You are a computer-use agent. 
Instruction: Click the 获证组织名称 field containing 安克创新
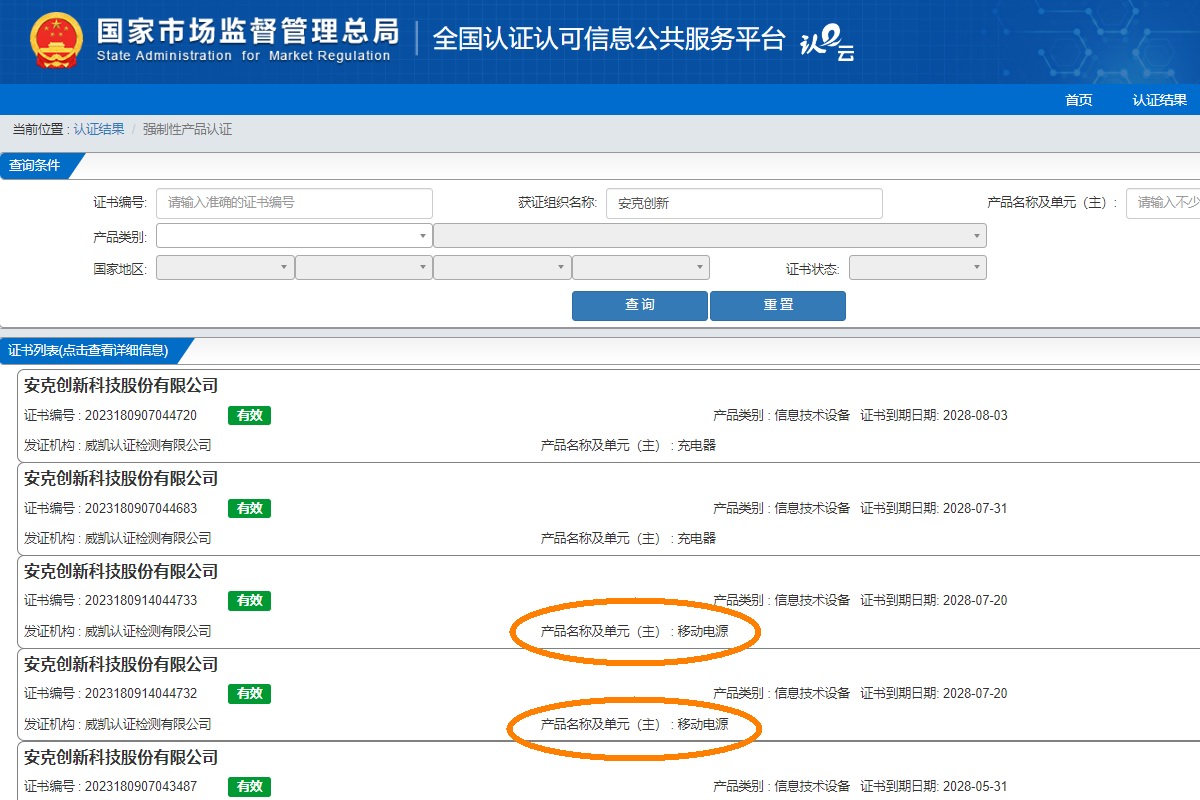744,203
